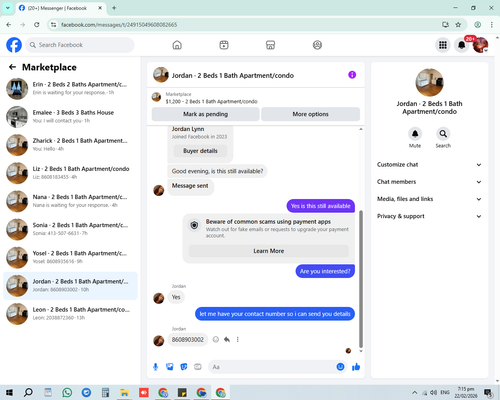The height and width of the screenshot is (400, 500).
Task: Search in conversation magnifier icon
Action: (x=443, y=134)
